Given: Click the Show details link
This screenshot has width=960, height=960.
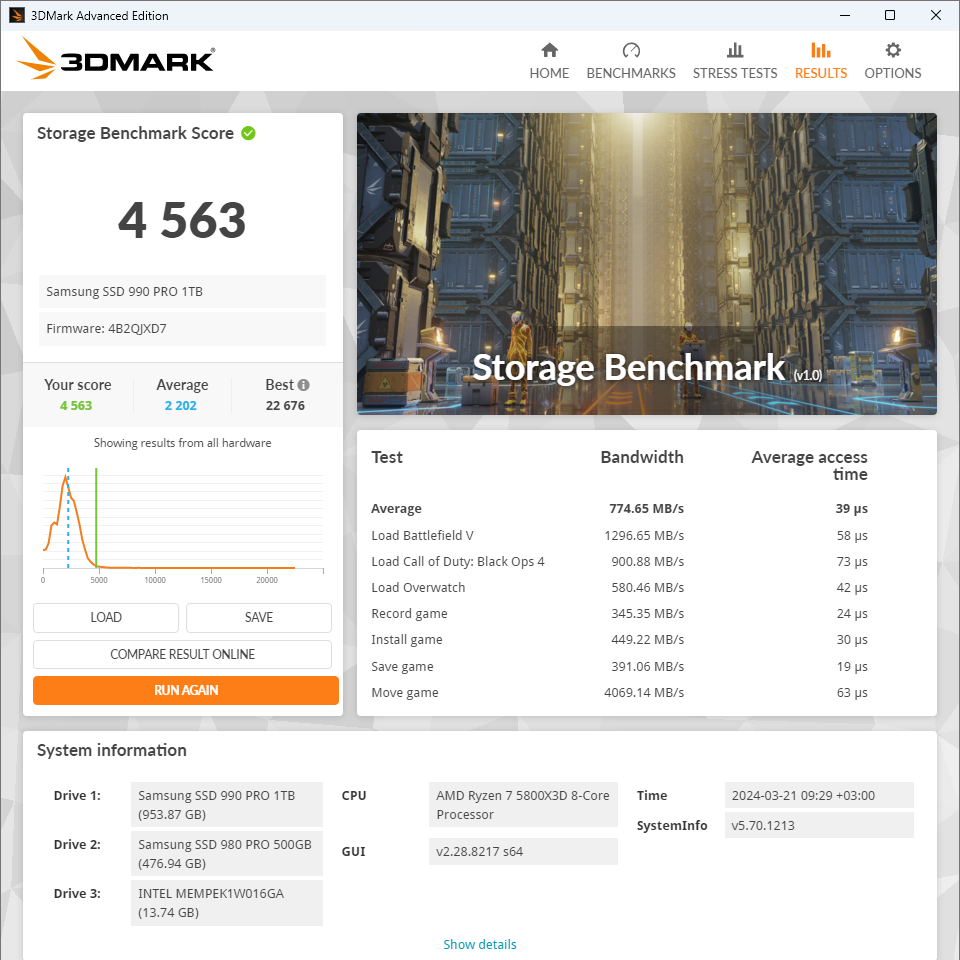Looking at the screenshot, I should point(479,944).
